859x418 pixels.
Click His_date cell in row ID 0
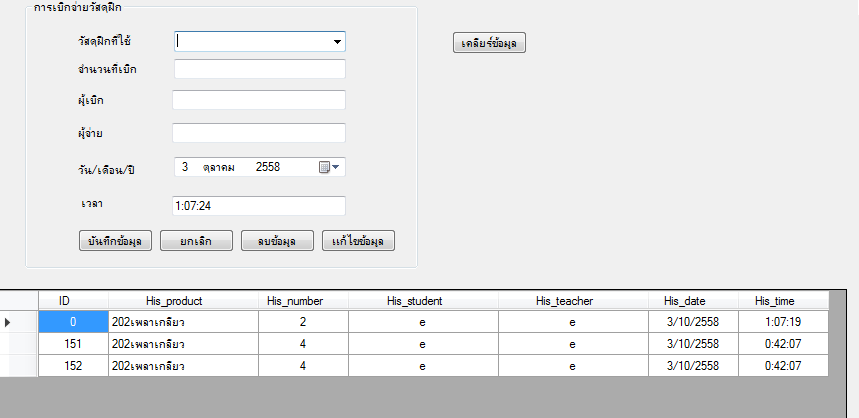[694, 322]
